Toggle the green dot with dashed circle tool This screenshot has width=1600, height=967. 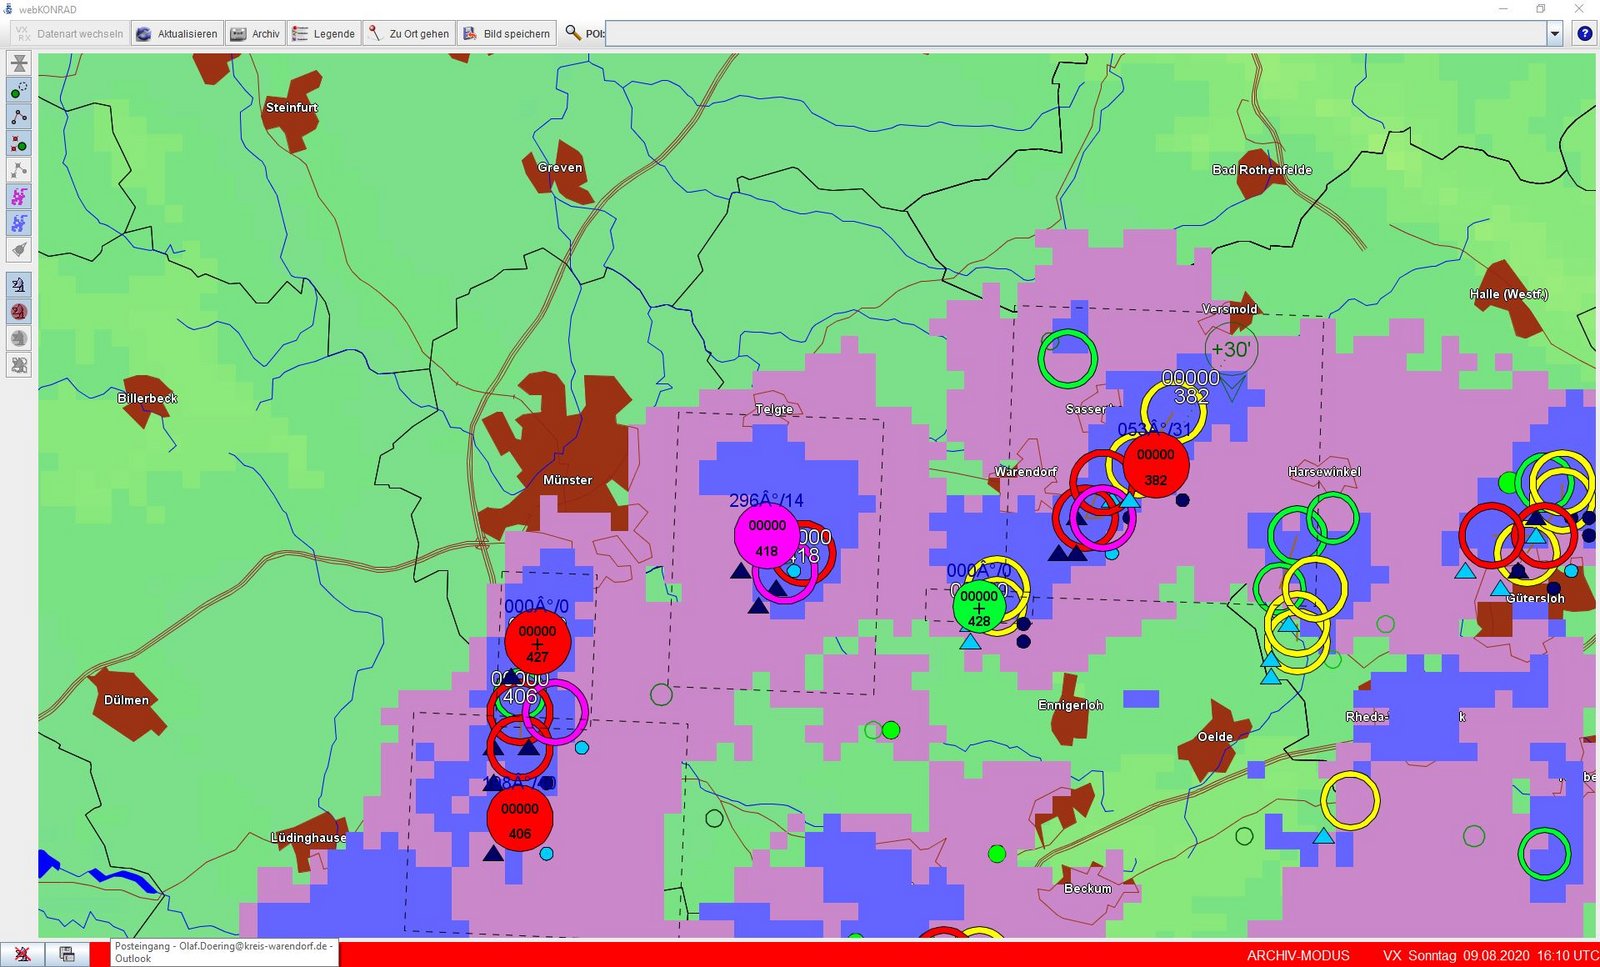pos(19,90)
